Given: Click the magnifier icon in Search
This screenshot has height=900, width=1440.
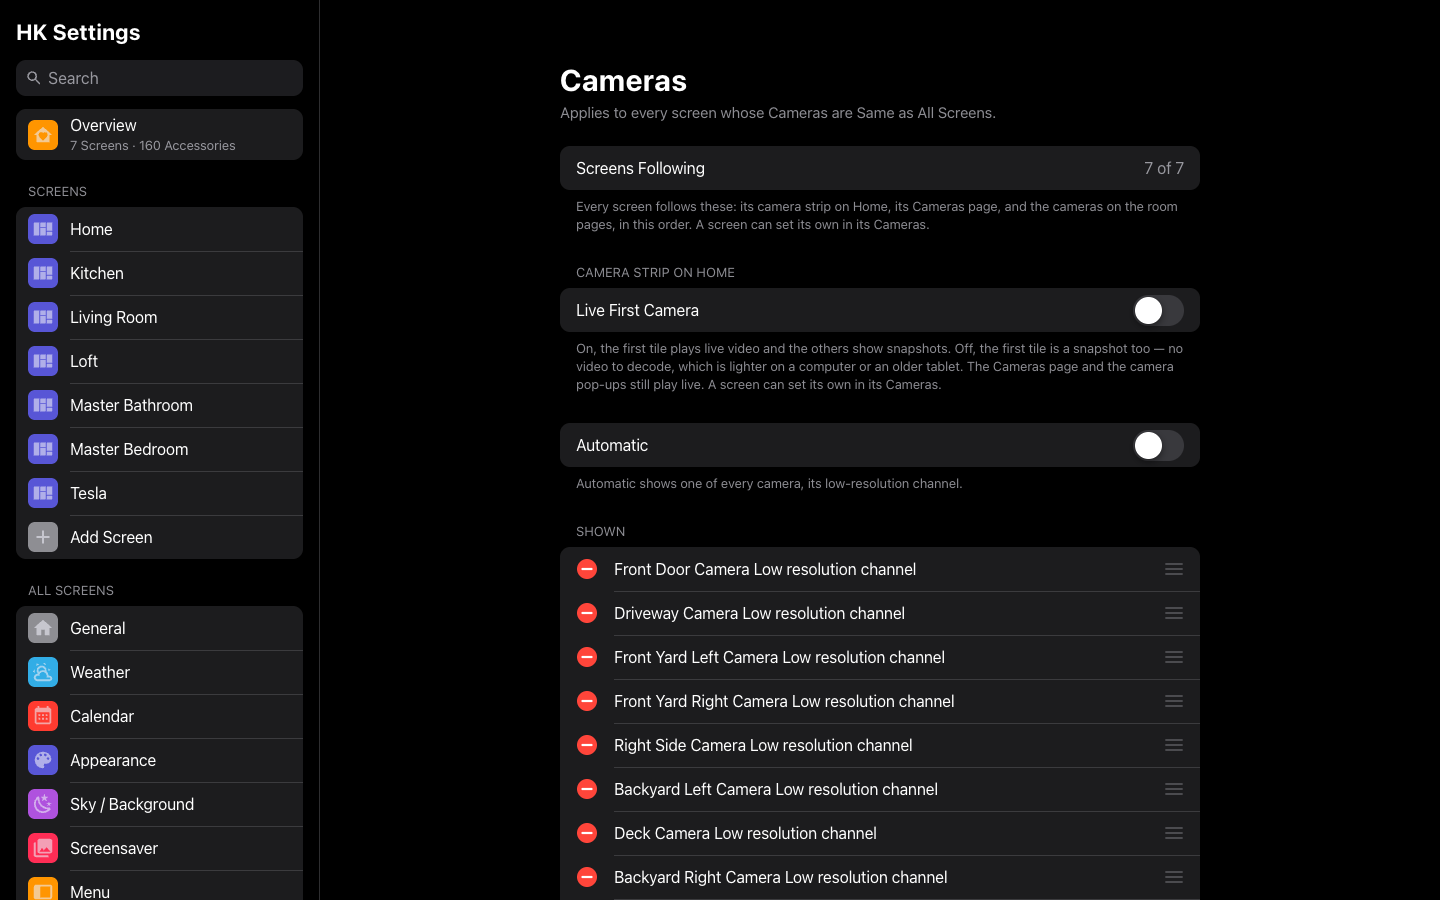Looking at the screenshot, I should tap(34, 78).
